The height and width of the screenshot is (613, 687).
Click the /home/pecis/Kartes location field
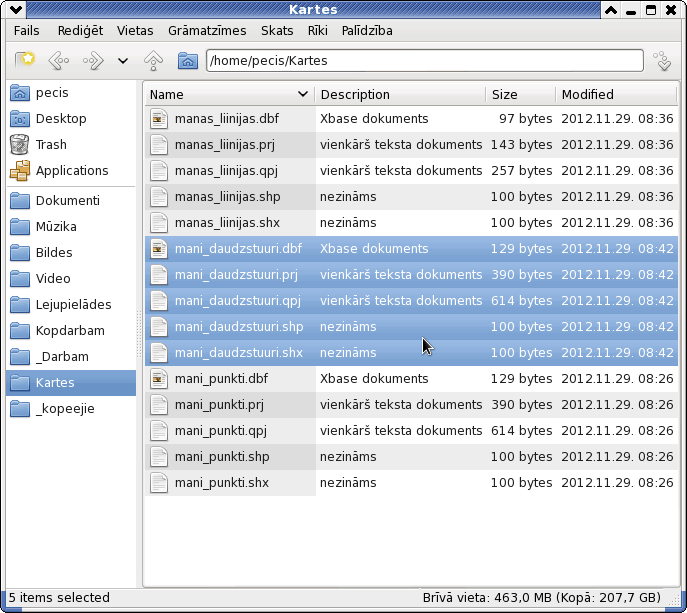(425, 60)
